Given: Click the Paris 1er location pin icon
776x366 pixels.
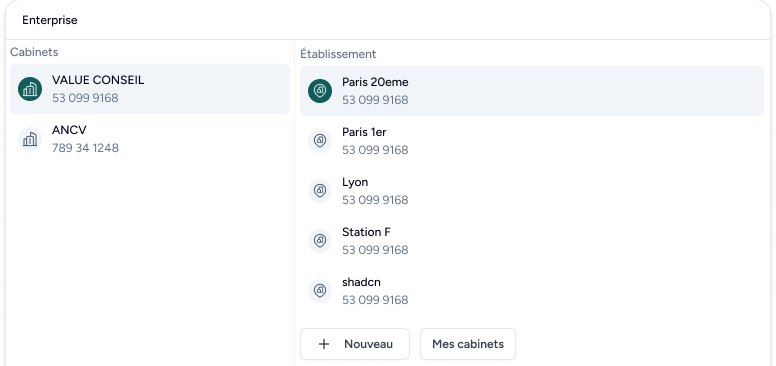Looking at the screenshot, I should [x=320, y=141].
